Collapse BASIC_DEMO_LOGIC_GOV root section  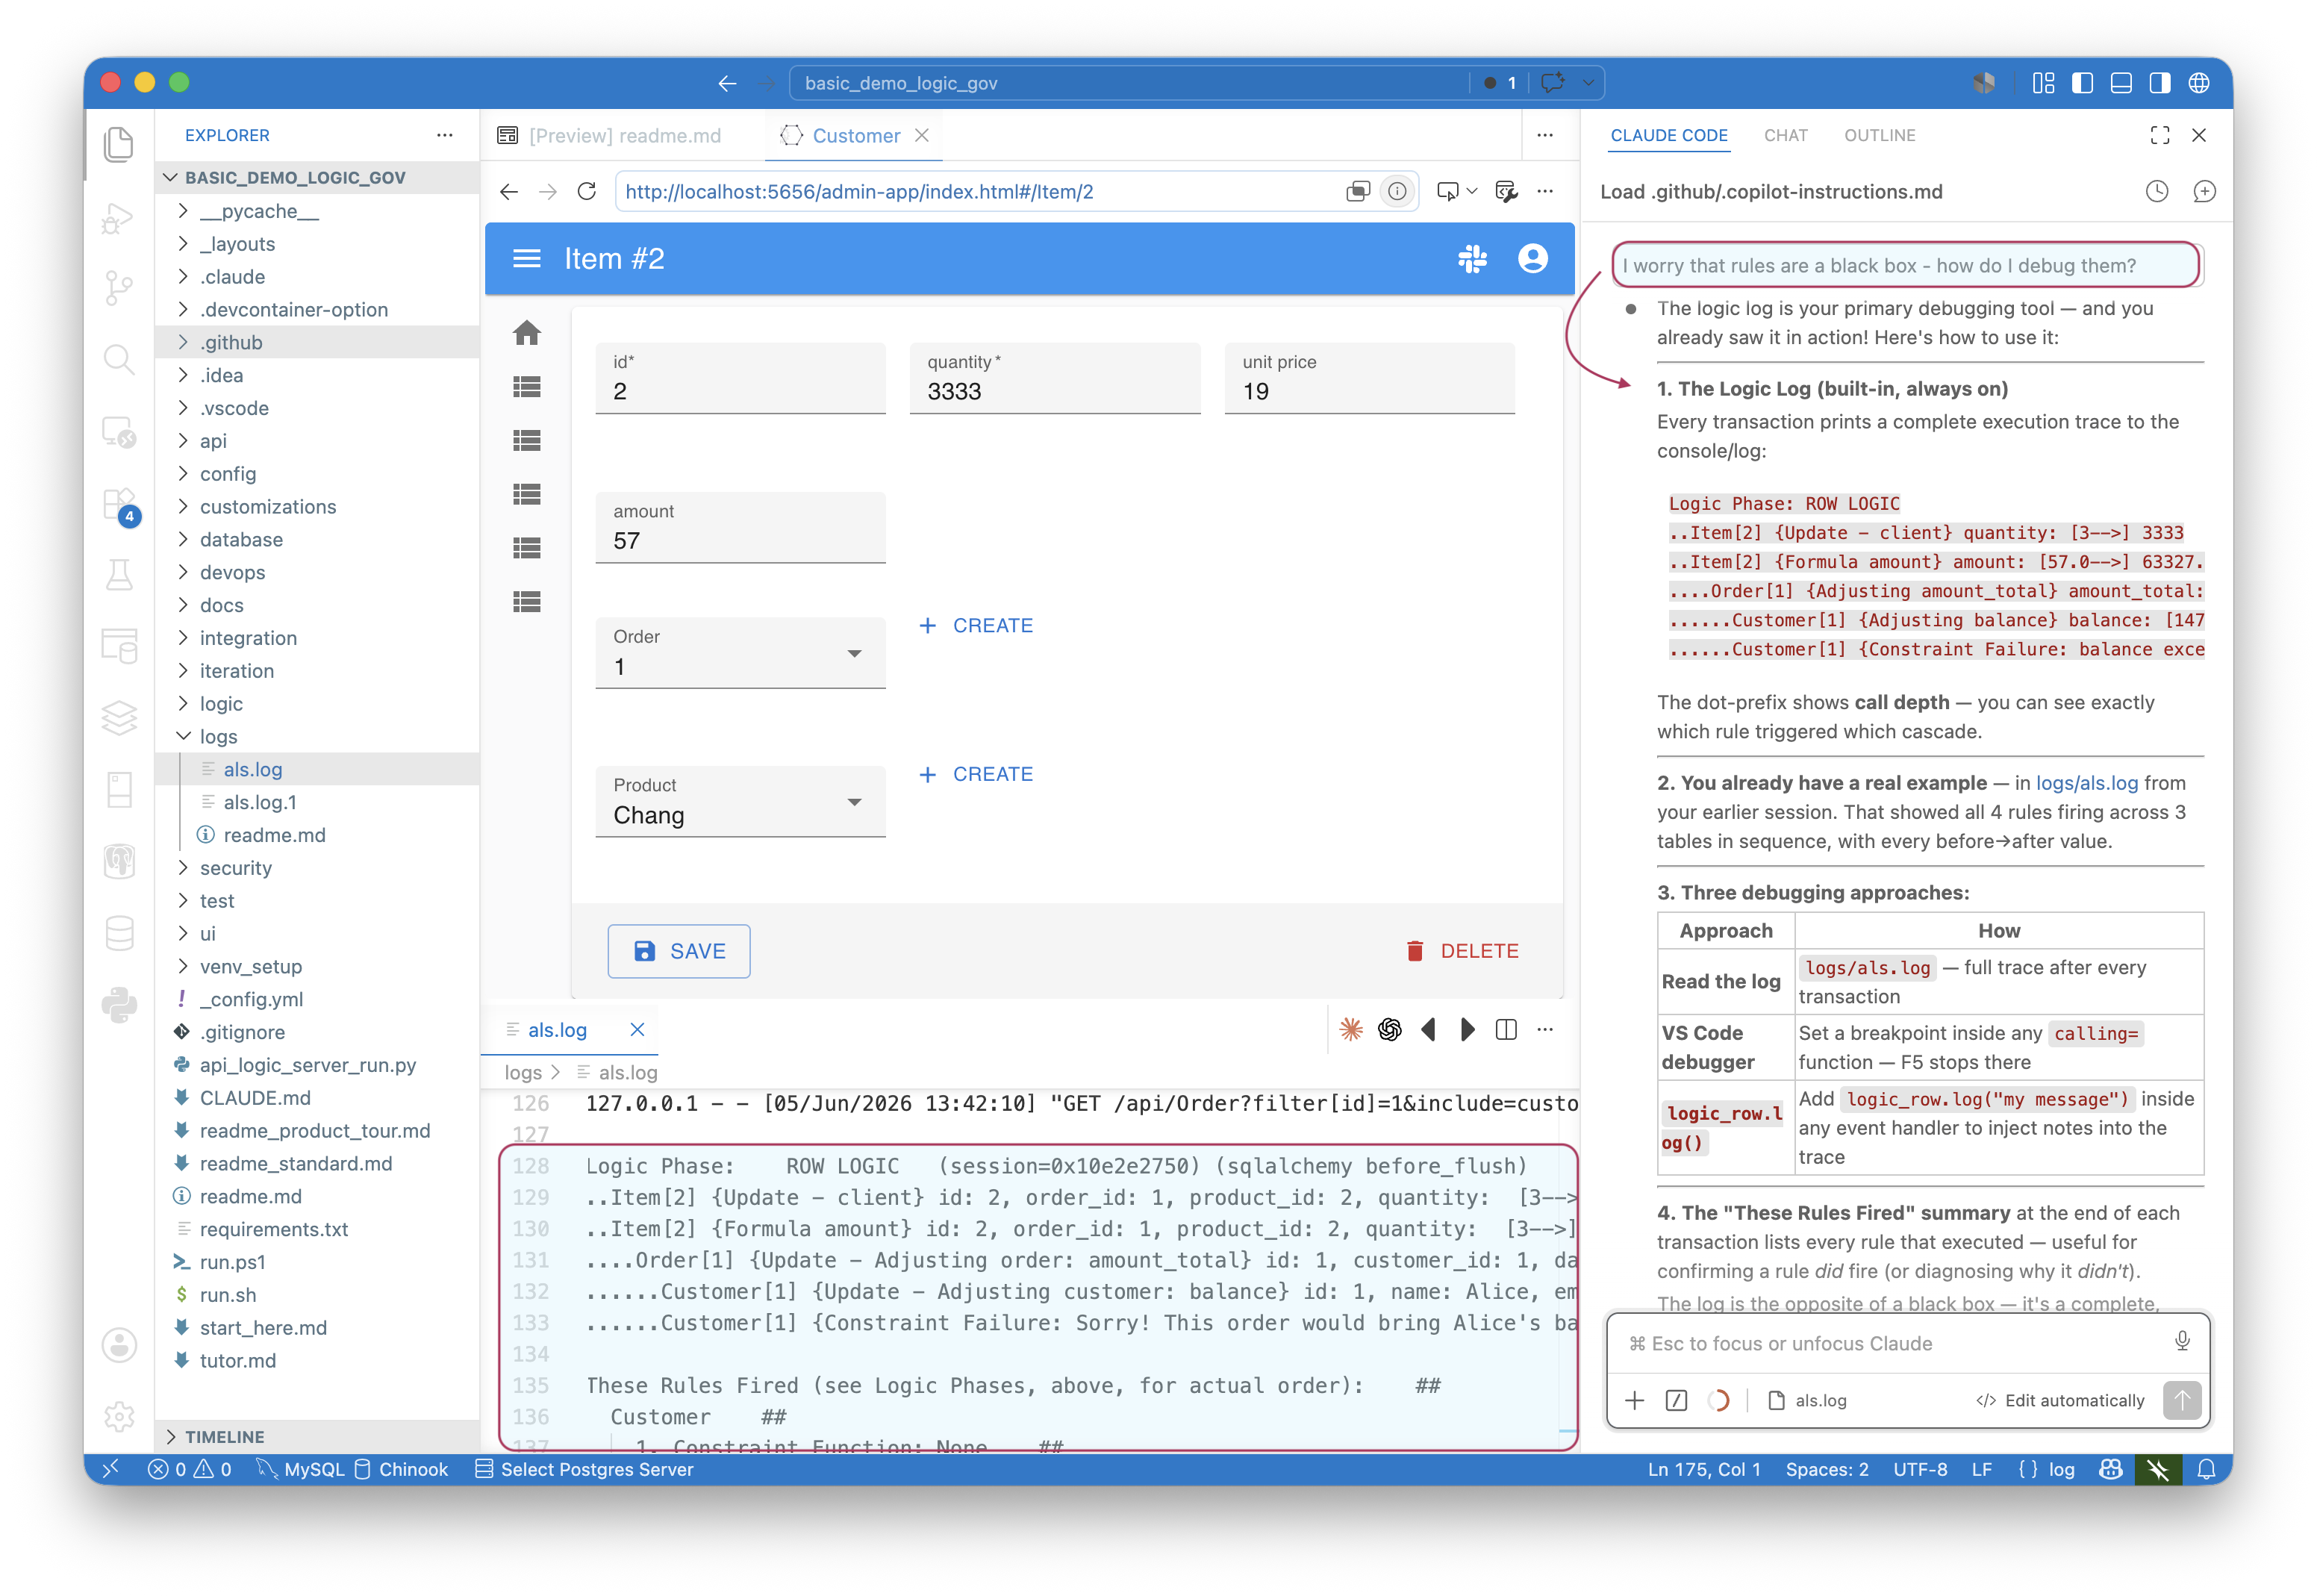tap(318, 177)
